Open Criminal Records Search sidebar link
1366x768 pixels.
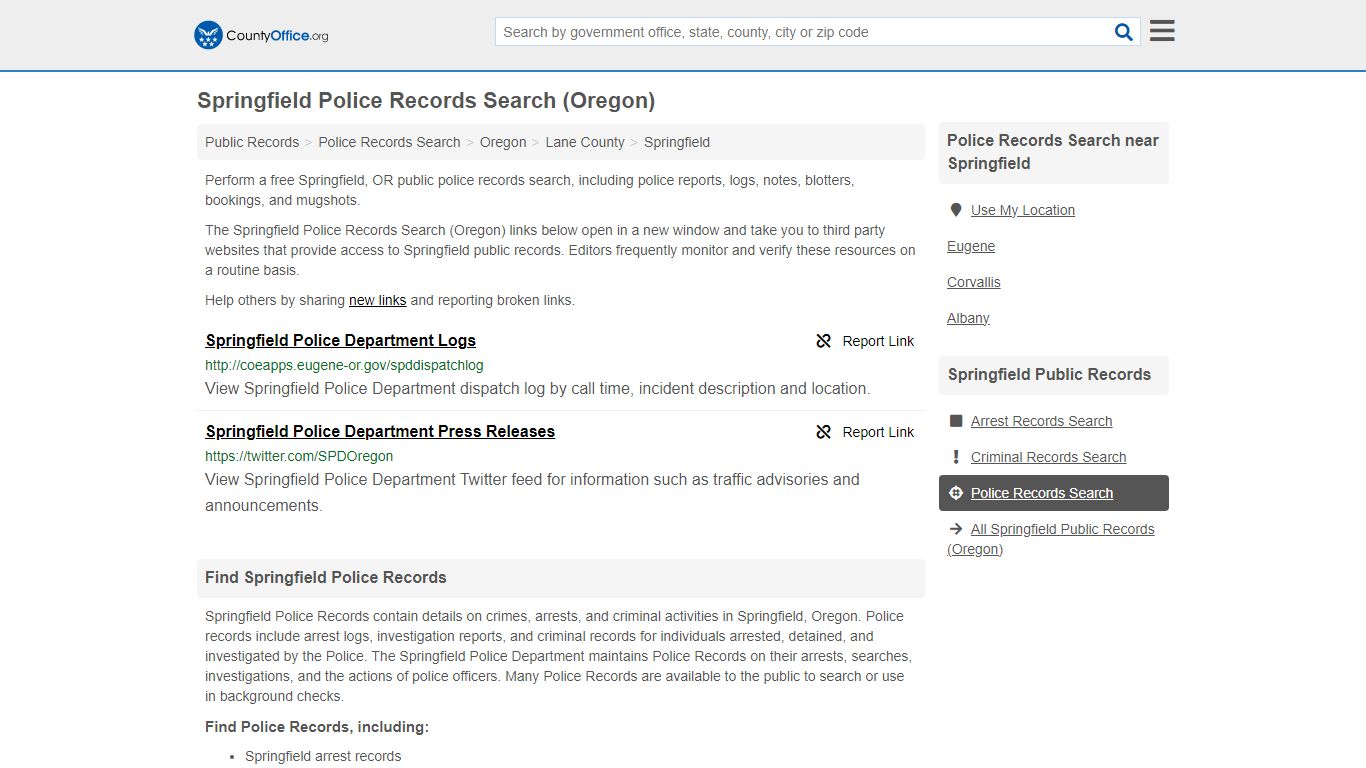point(1048,457)
